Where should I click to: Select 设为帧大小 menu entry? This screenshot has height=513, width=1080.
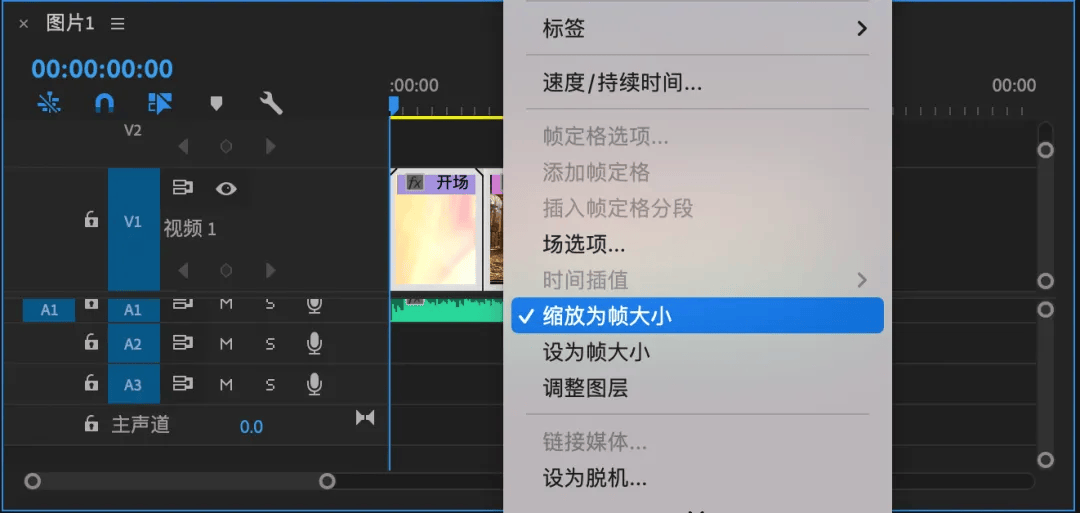[x=596, y=352]
